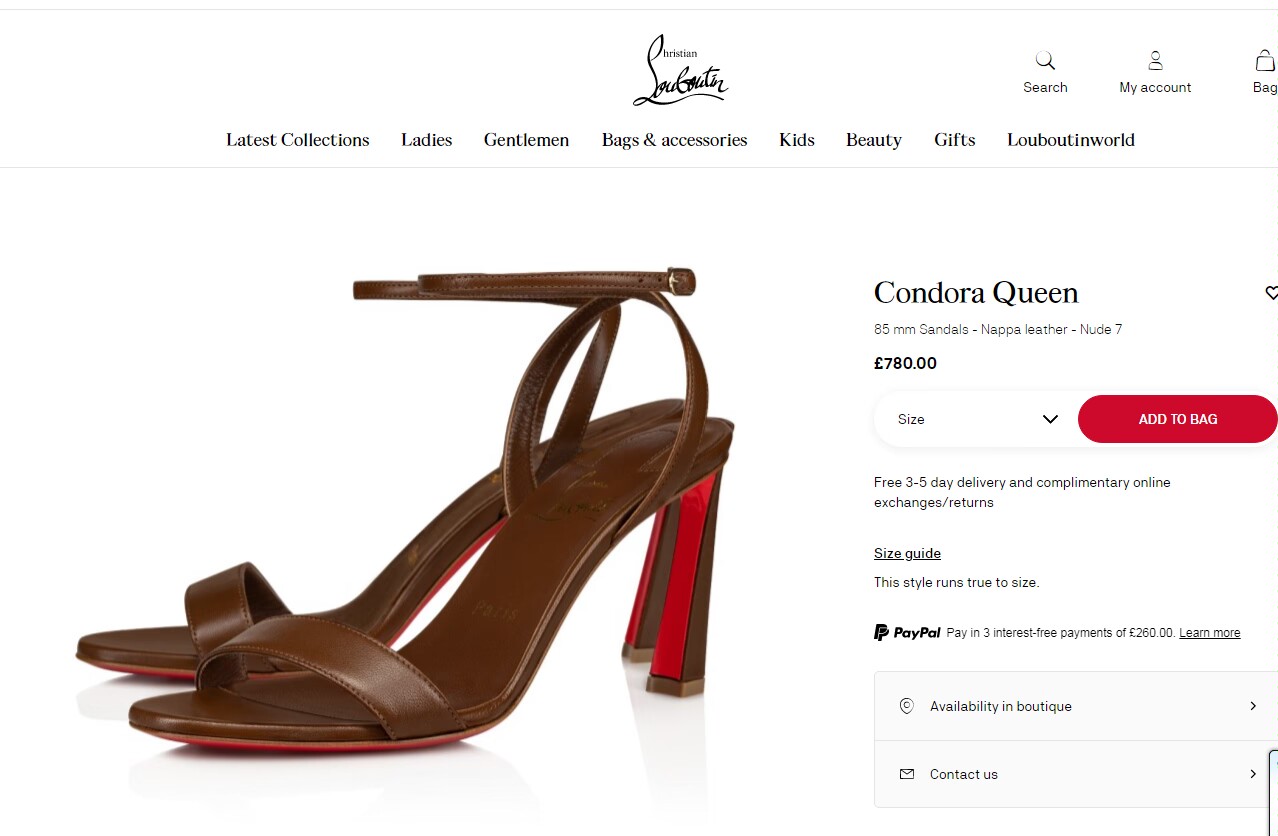Image resolution: width=1278 pixels, height=836 pixels.
Task: Click the envelope icon beside Contact us
Action: (x=907, y=774)
